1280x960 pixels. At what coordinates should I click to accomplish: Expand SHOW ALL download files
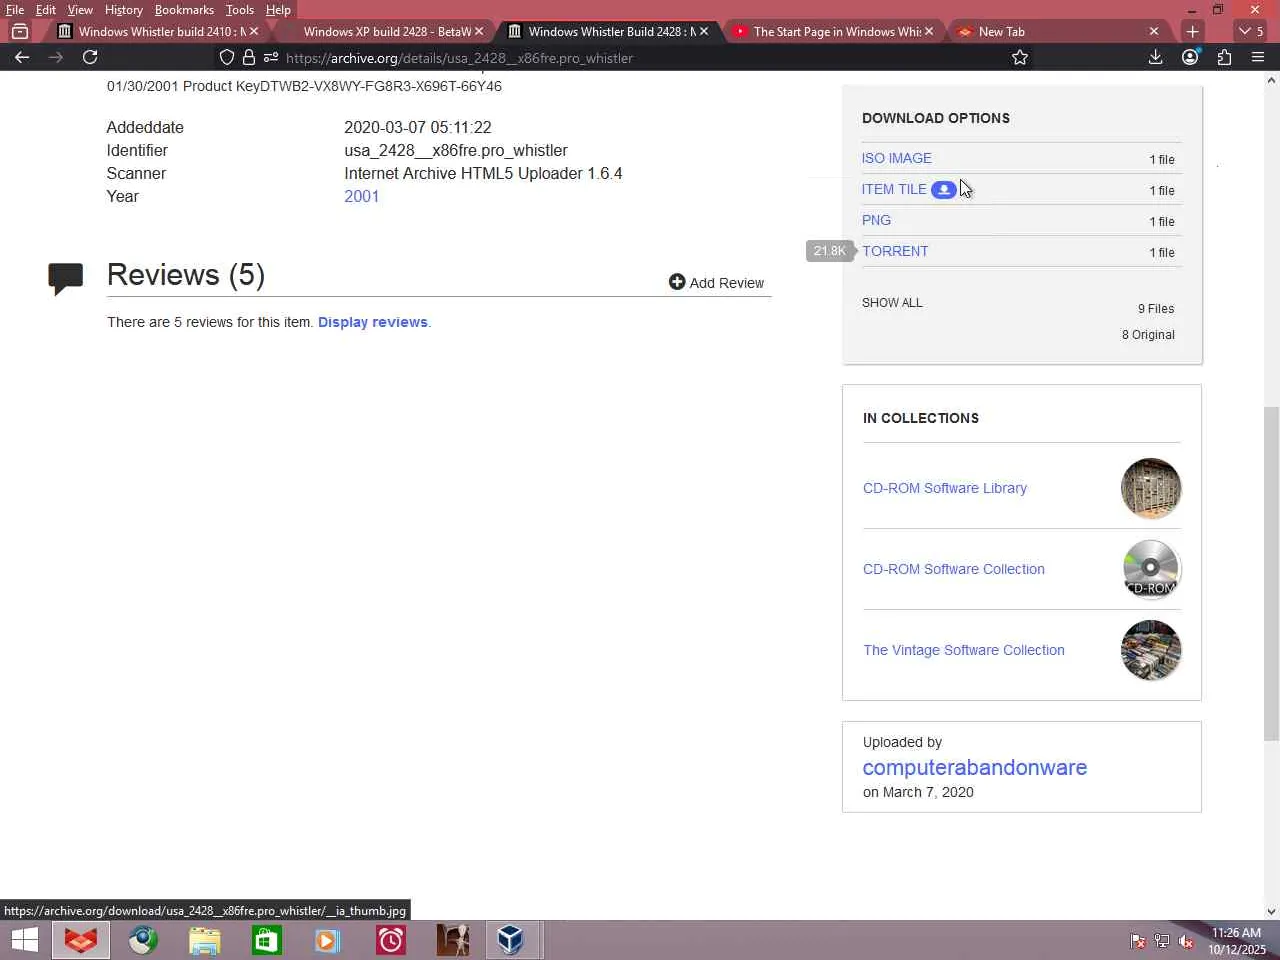click(x=892, y=303)
